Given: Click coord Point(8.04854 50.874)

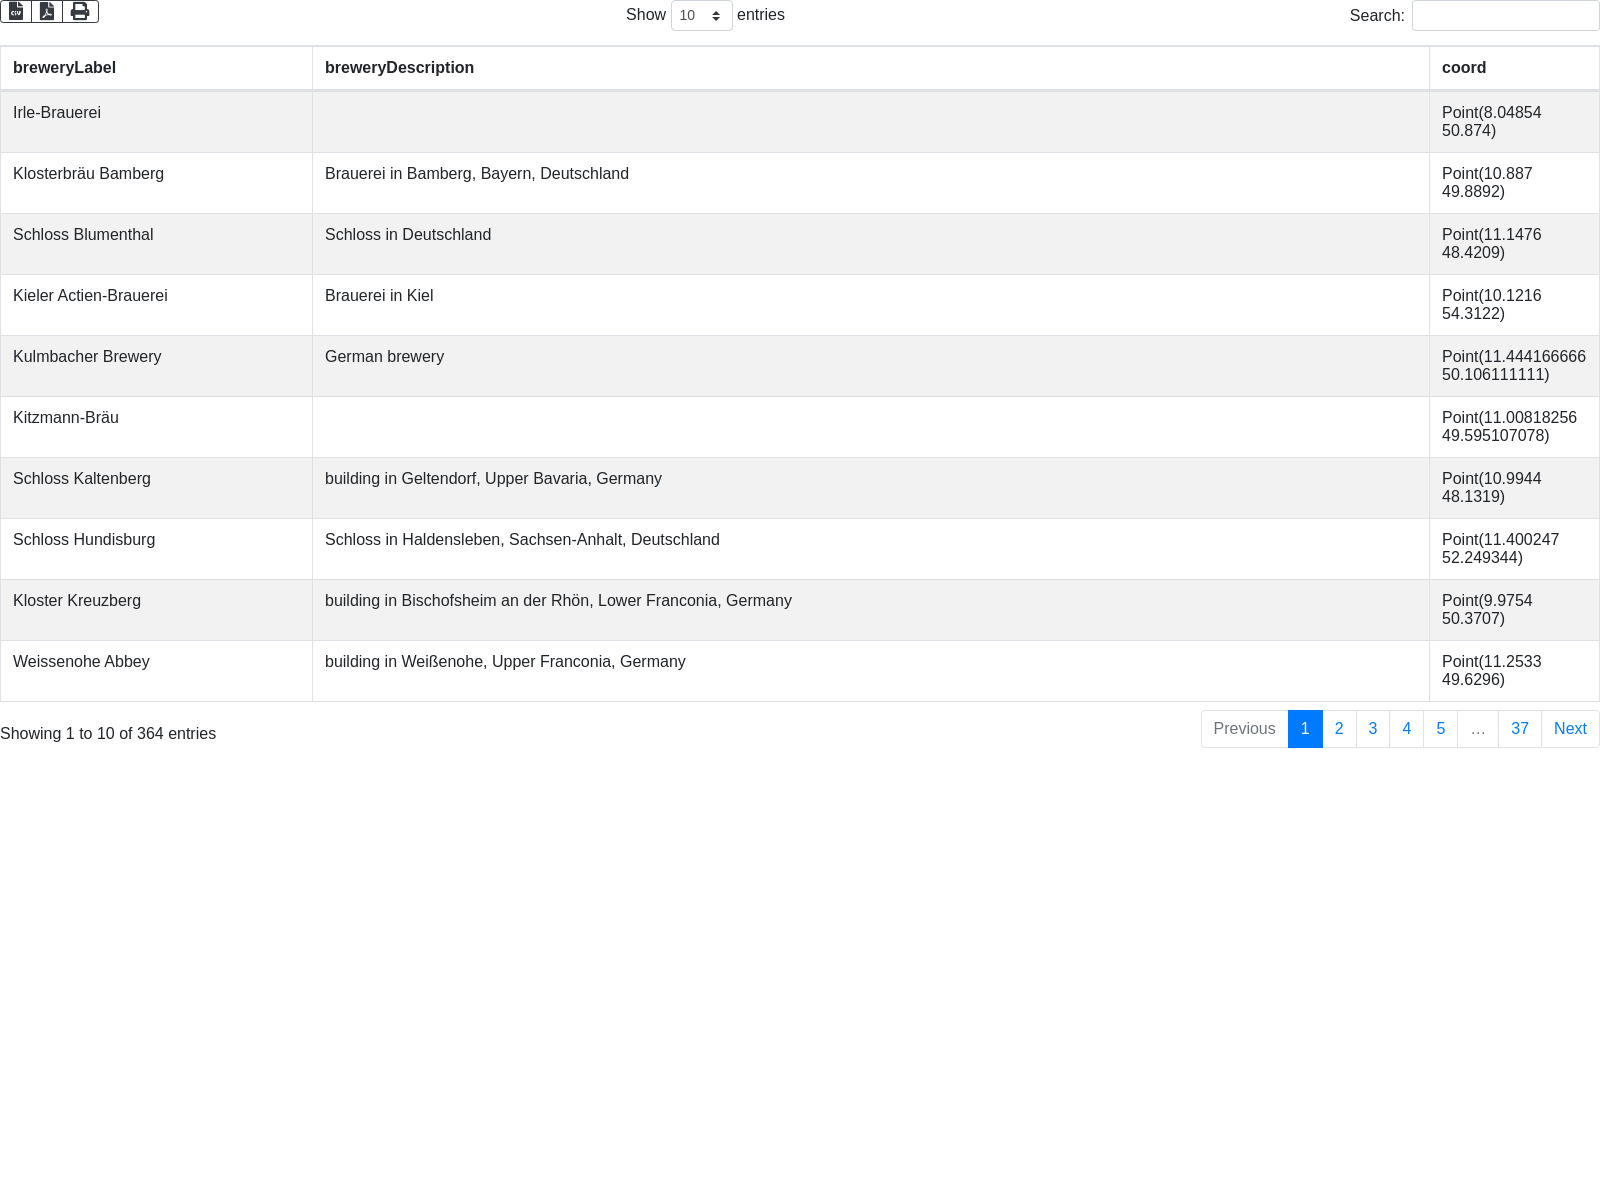Looking at the screenshot, I should click(x=1491, y=122).
